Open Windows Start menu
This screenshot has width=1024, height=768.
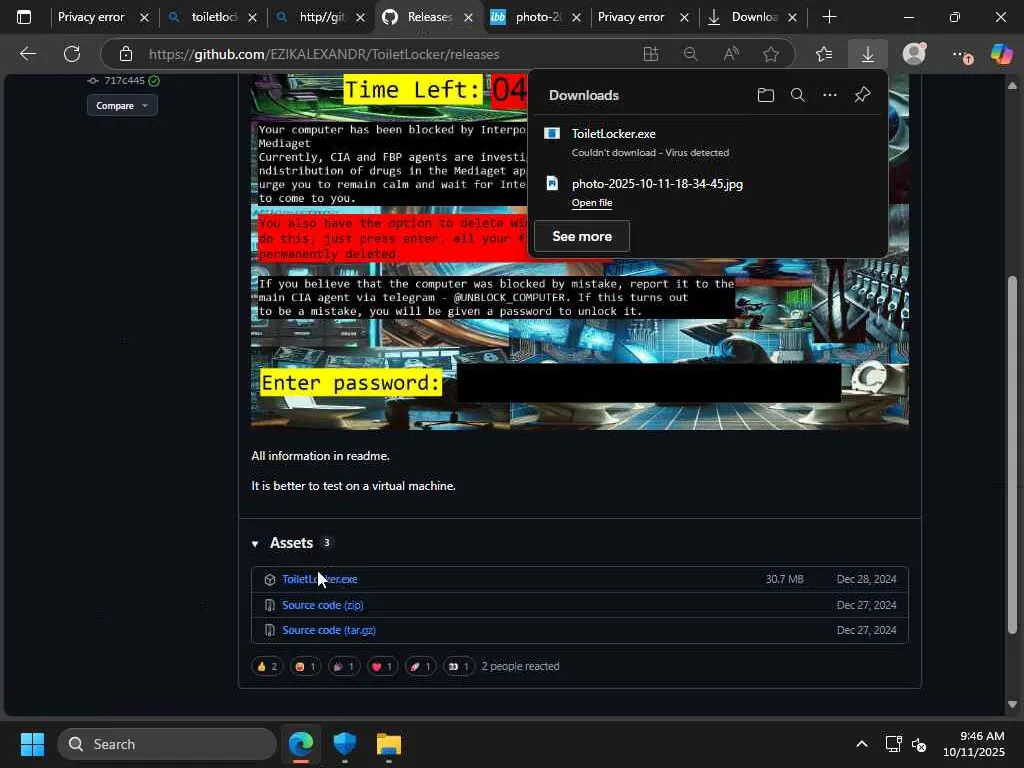click(32, 744)
